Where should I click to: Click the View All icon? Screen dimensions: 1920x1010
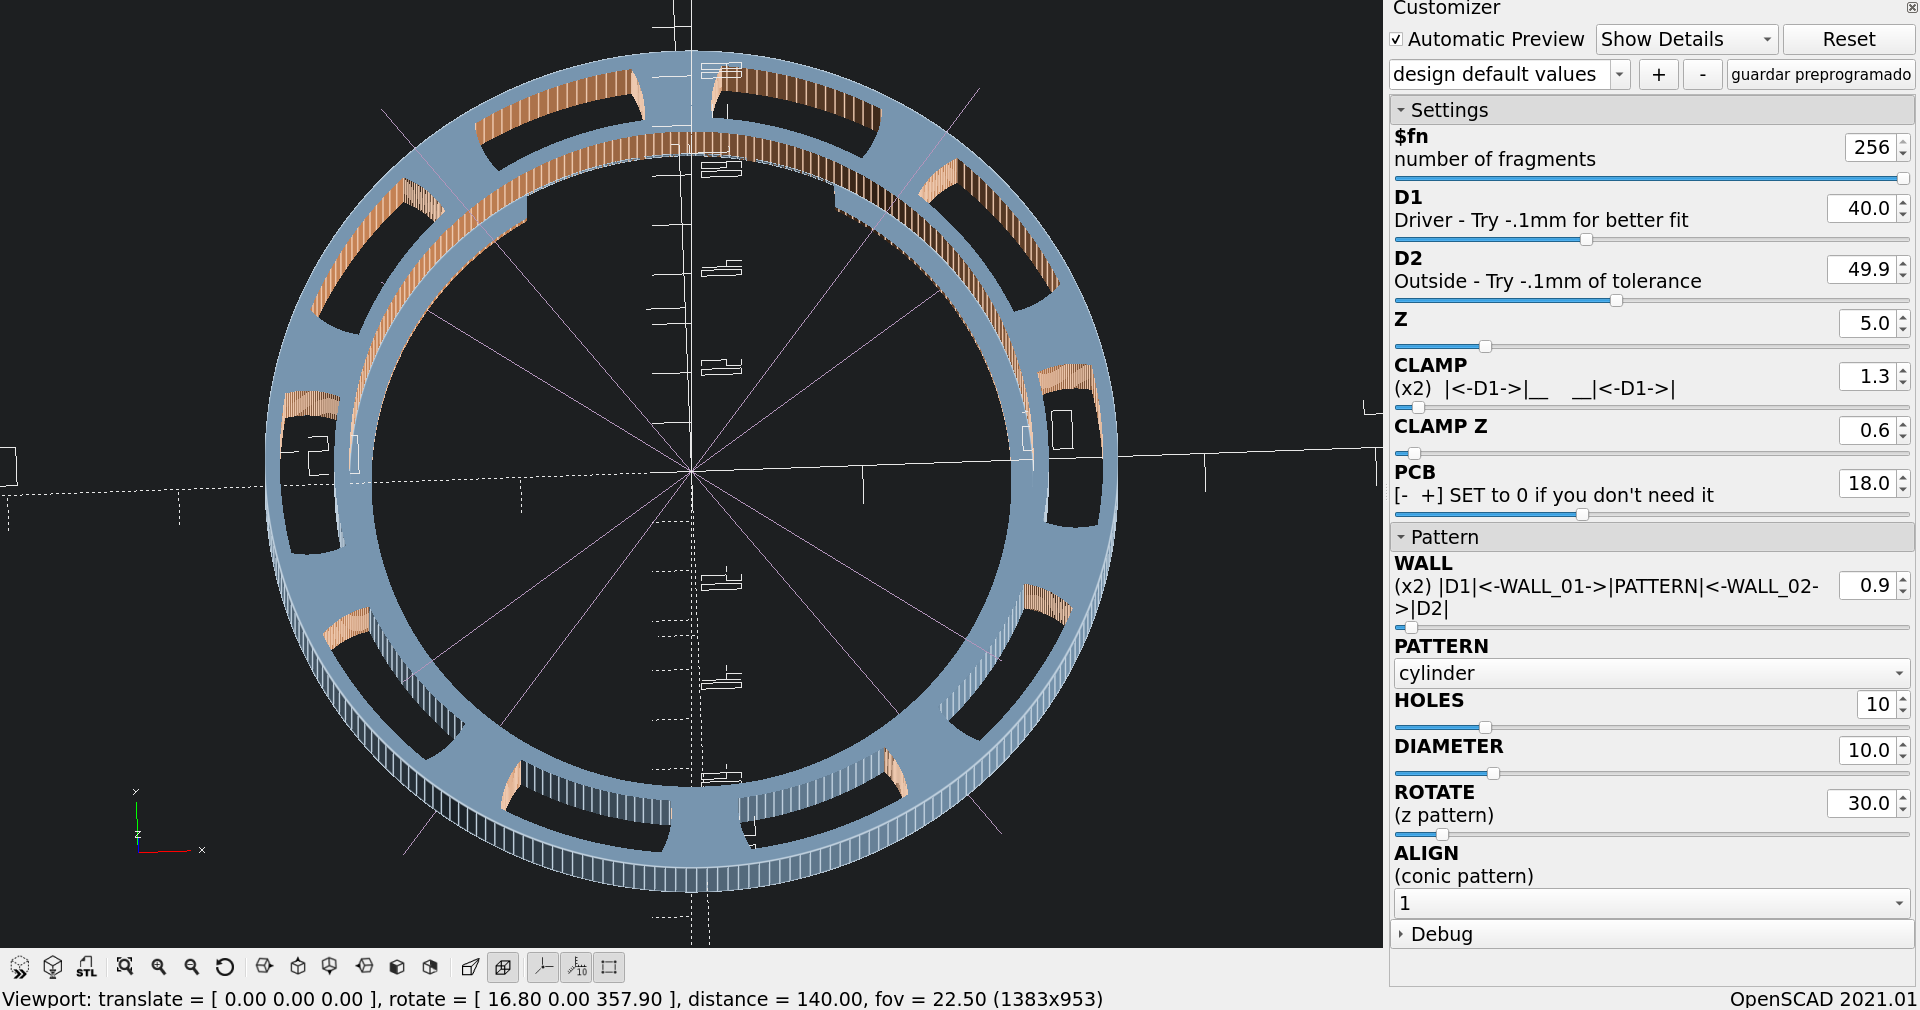(125, 967)
